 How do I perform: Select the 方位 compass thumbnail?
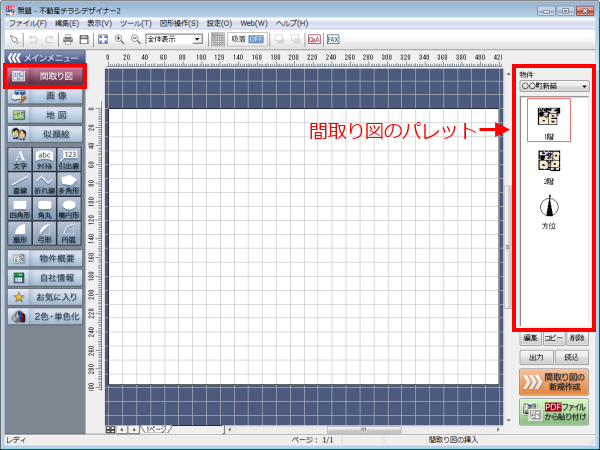pos(547,212)
